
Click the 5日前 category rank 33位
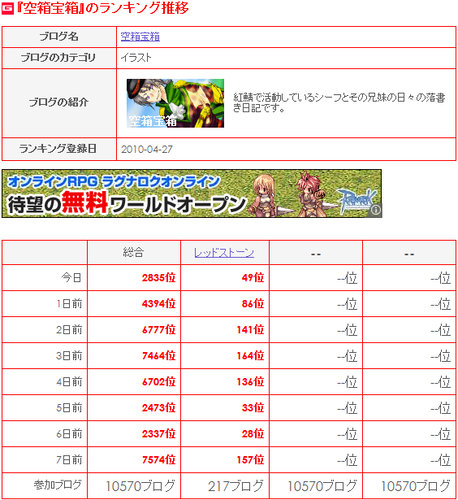[253, 408]
